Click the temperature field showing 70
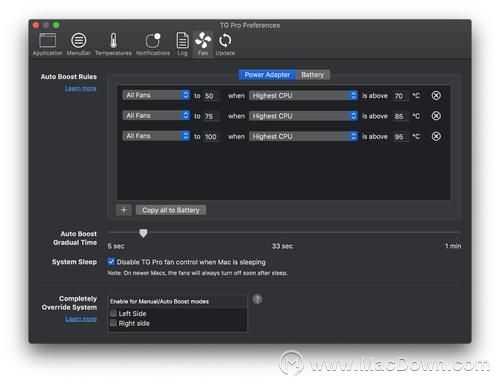Viewport: 500px width, 381px height. click(x=400, y=96)
